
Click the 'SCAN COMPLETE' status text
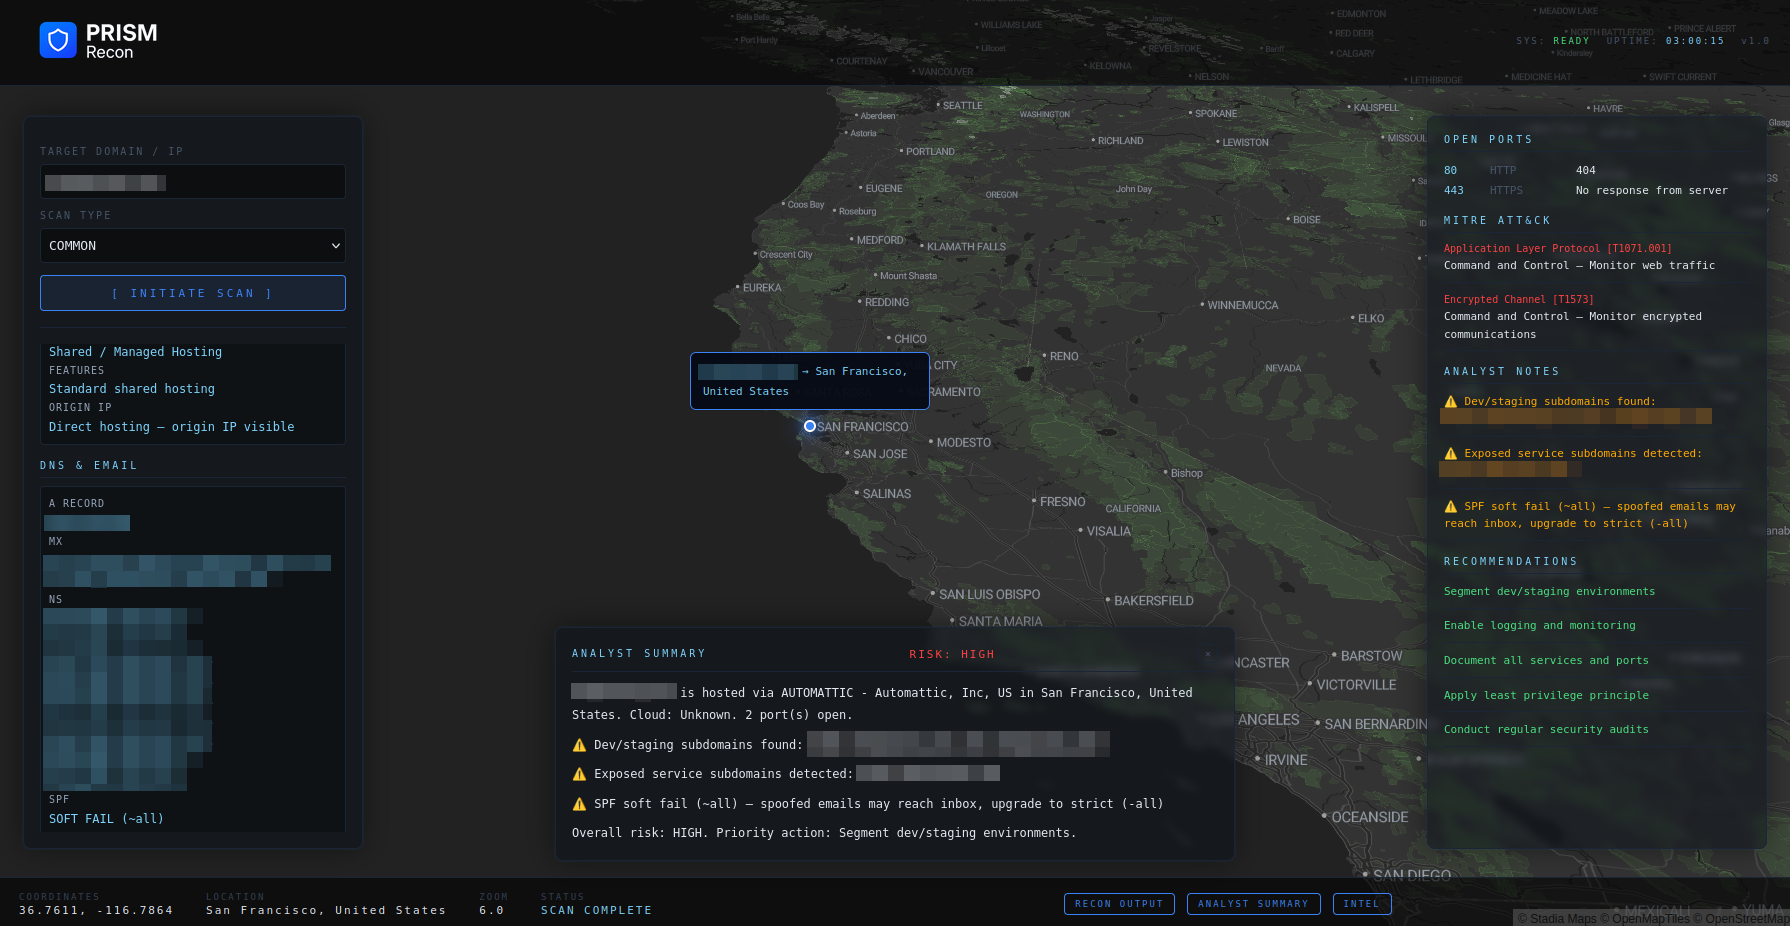(596, 911)
